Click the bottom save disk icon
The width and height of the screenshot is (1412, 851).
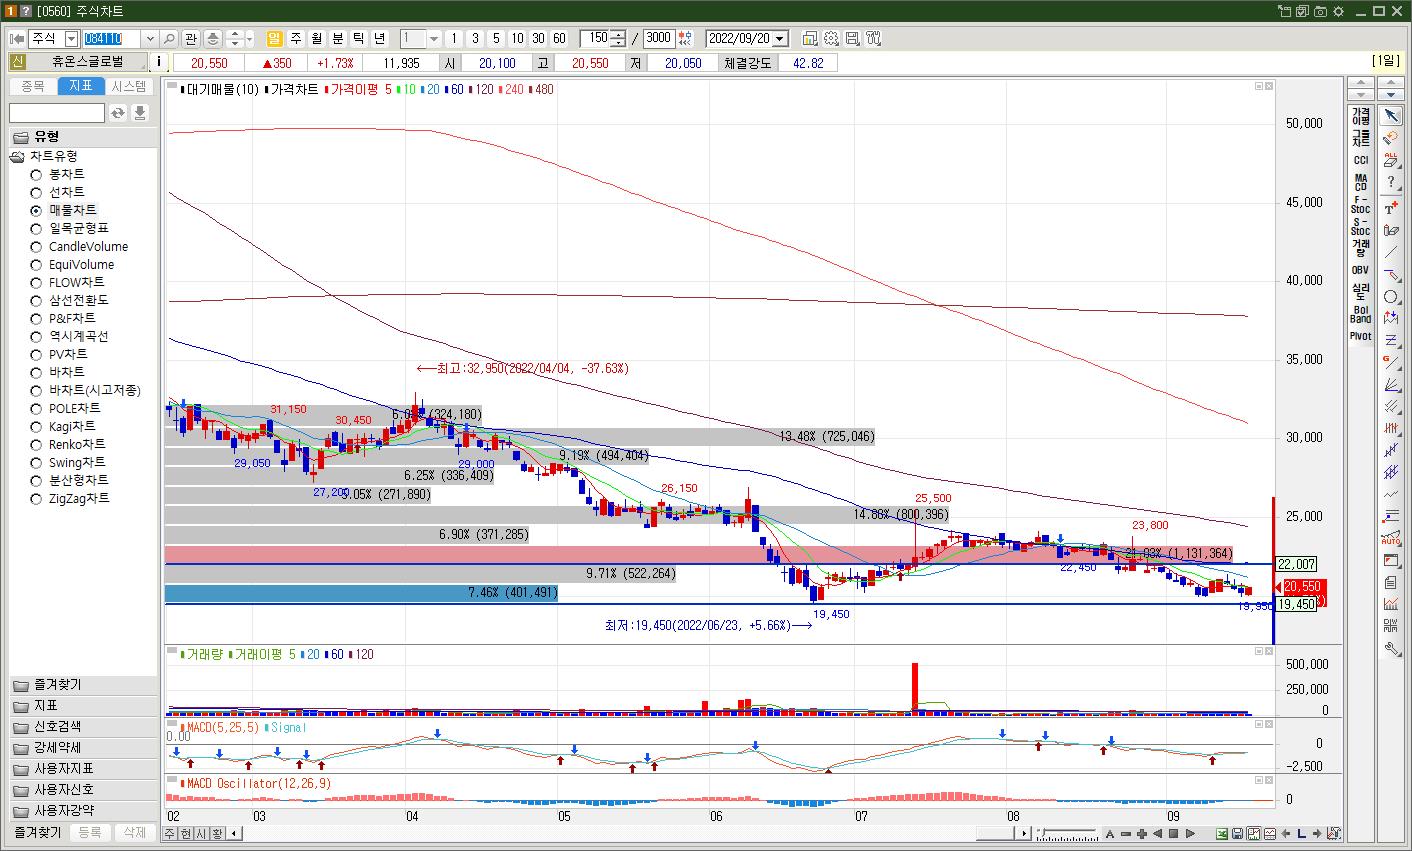click(1238, 834)
